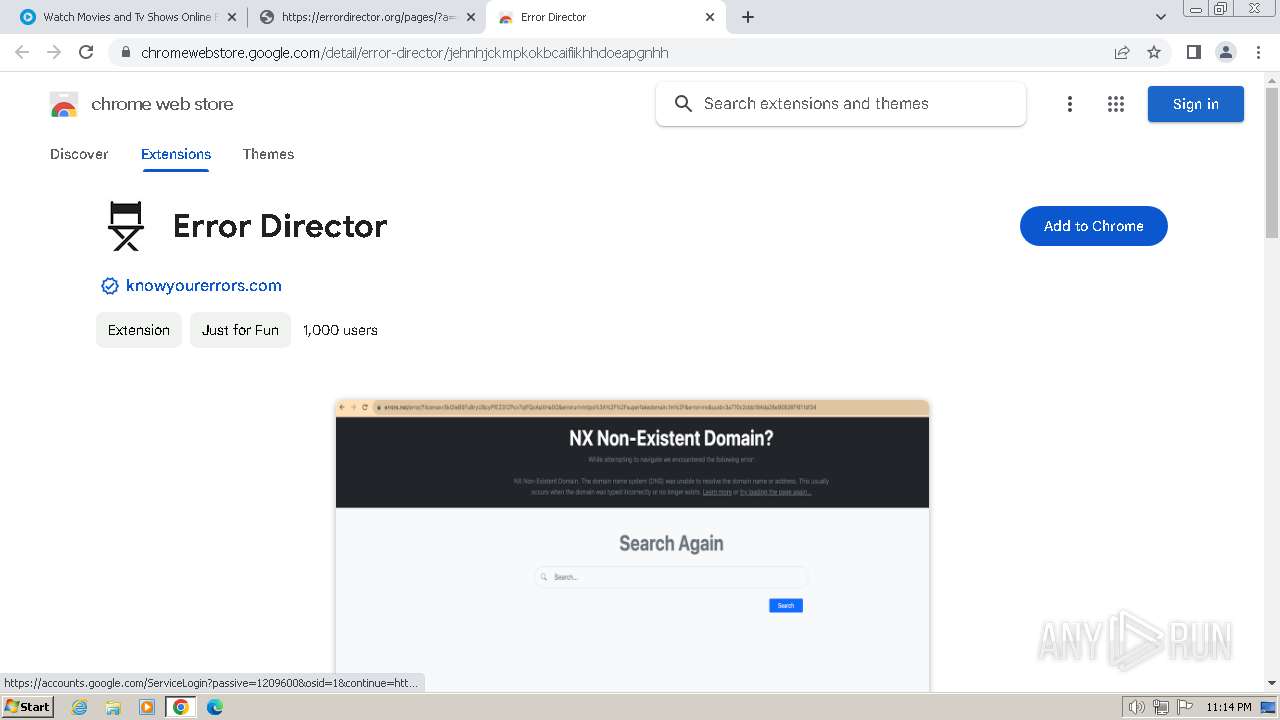The height and width of the screenshot is (720, 1280).
Task: Click the share page icon
Action: coord(1122,52)
